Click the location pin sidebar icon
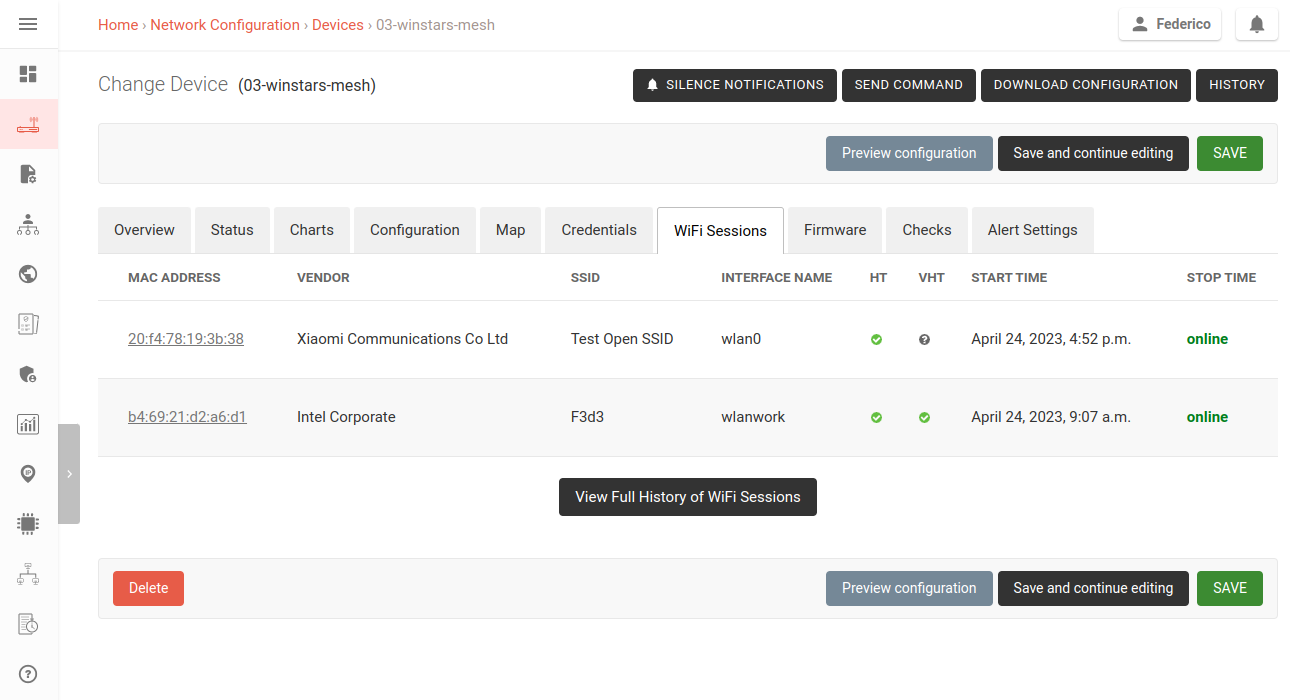The height and width of the screenshot is (700, 1290). click(28, 474)
